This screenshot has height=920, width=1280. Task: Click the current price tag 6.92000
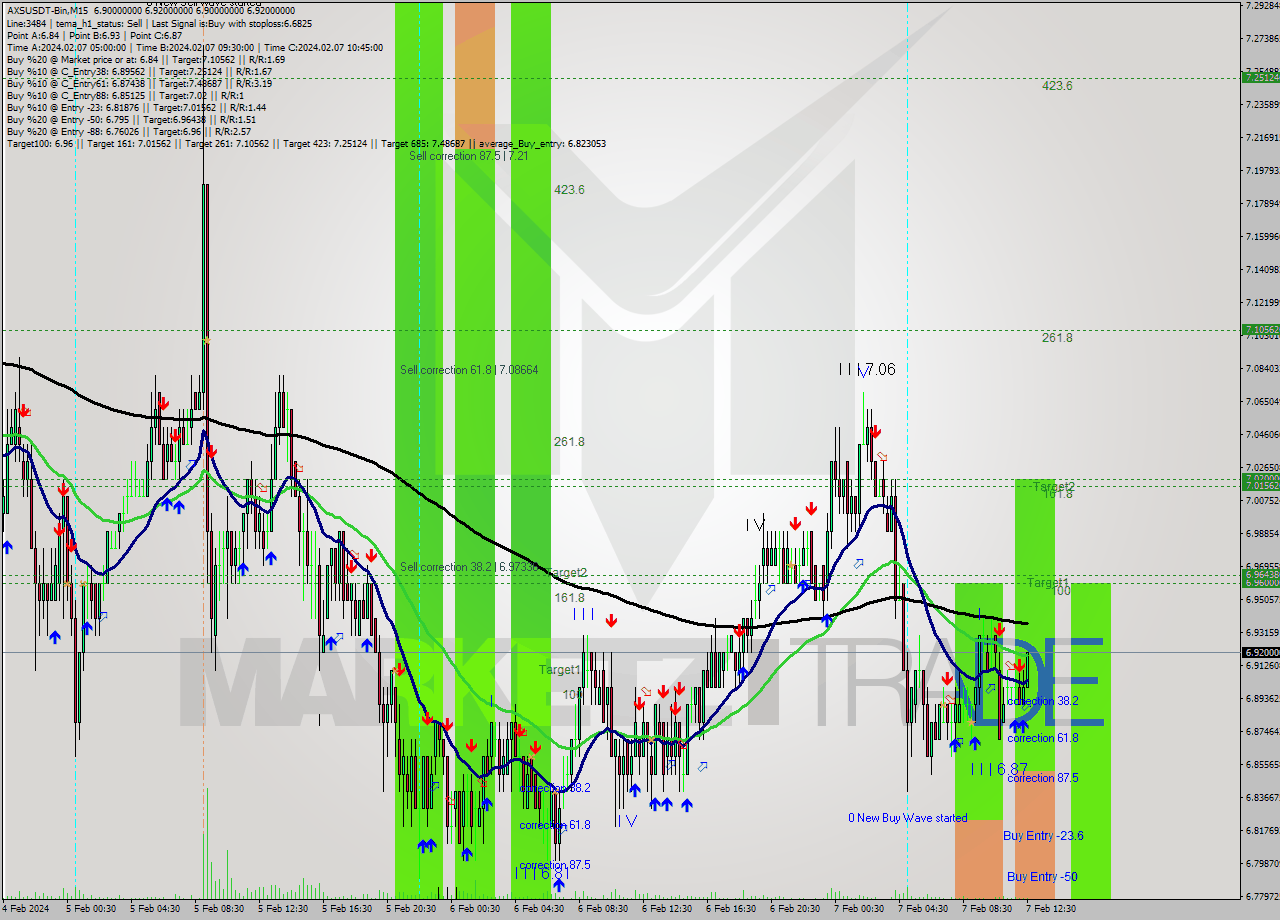1260,652
